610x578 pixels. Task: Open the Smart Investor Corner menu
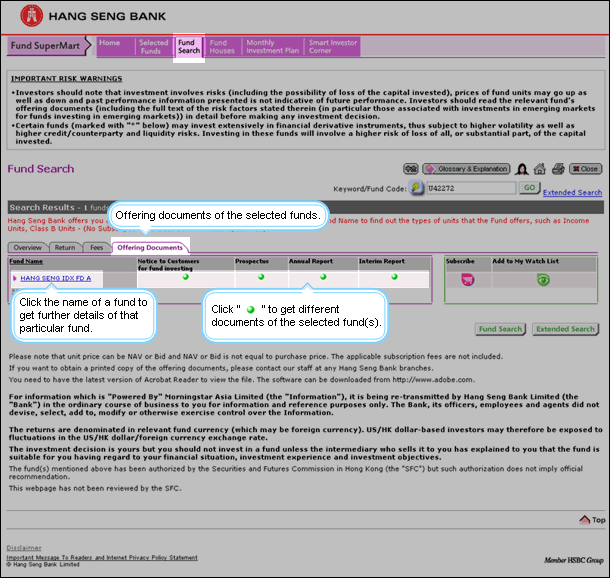(x=333, y=47)
